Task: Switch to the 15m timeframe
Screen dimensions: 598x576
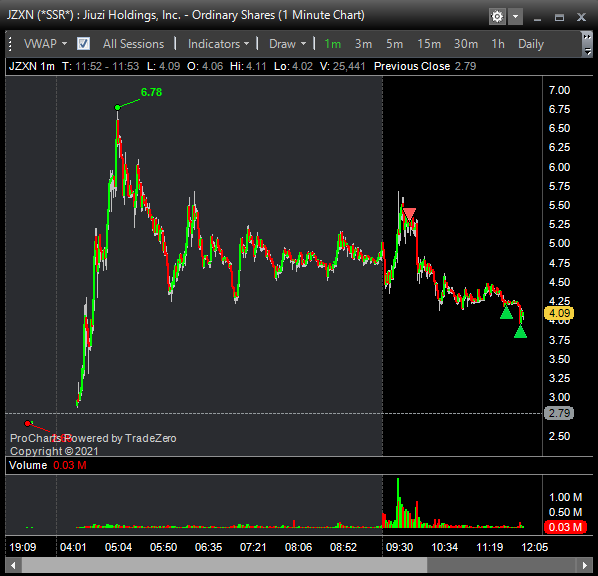Action: coord(429,44)
